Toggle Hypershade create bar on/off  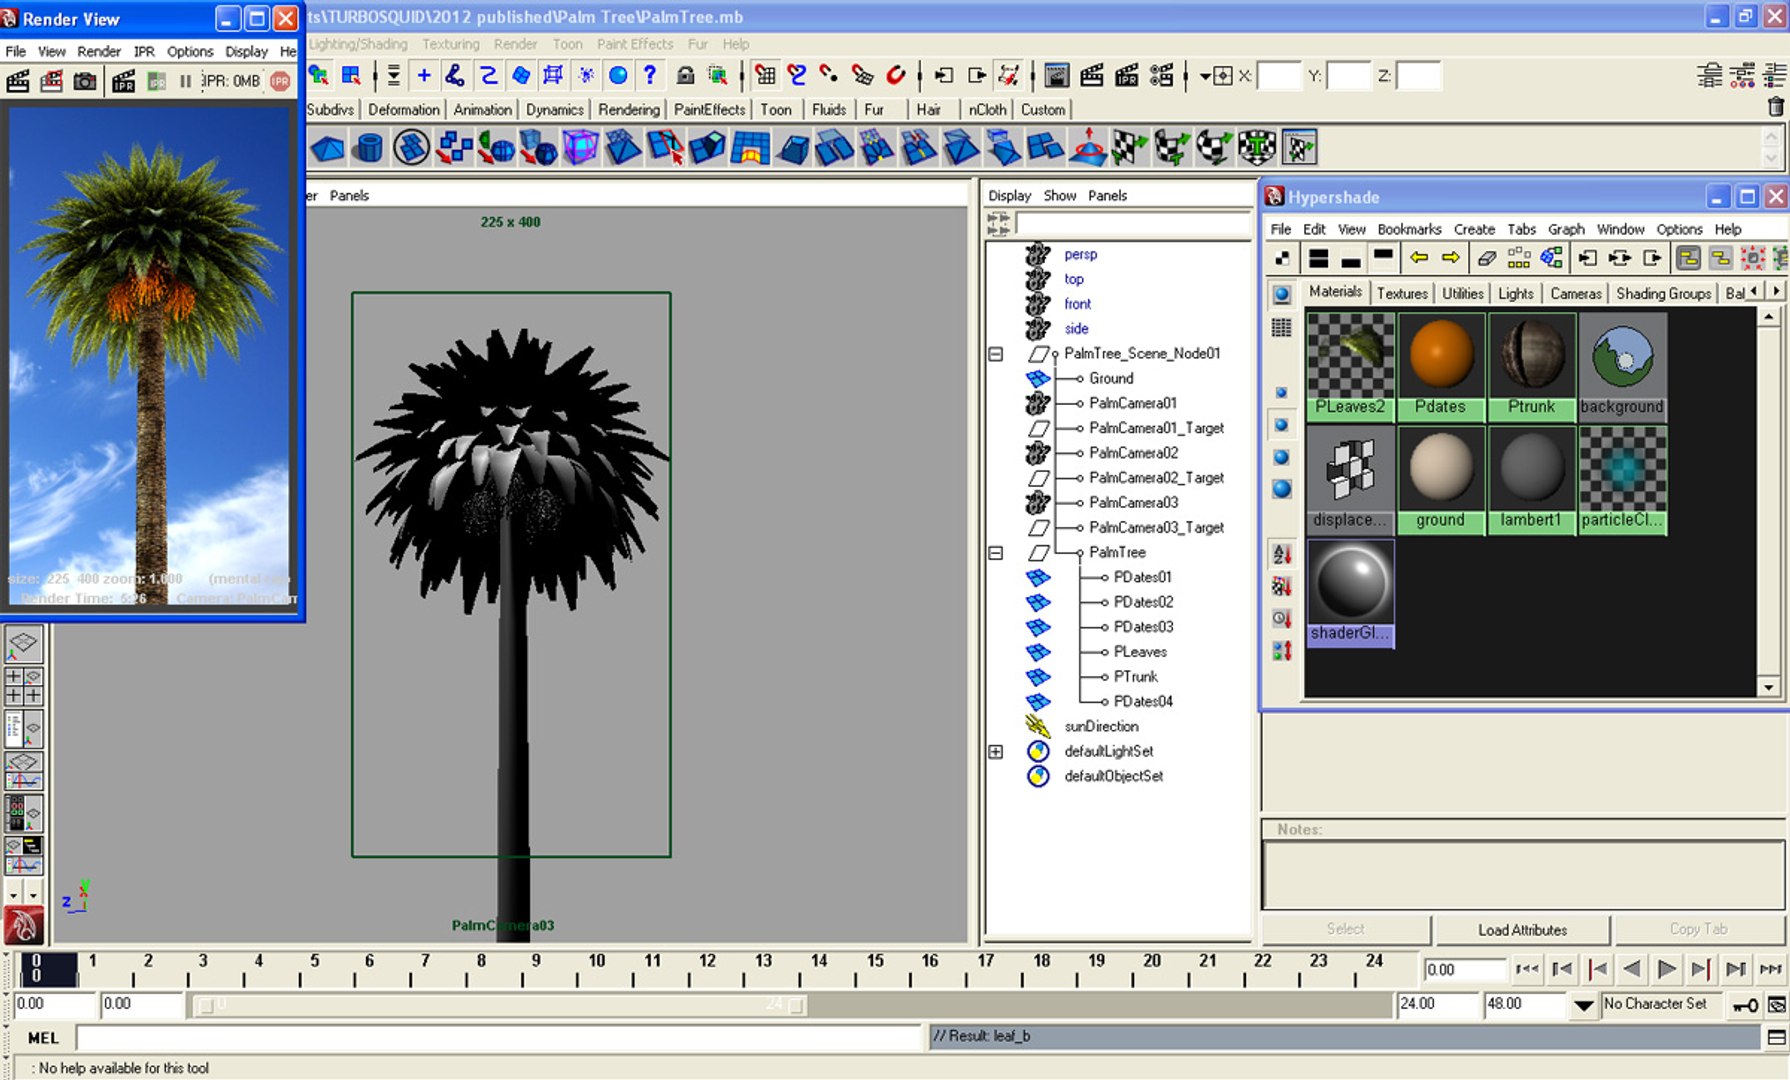coord(1283,258)
